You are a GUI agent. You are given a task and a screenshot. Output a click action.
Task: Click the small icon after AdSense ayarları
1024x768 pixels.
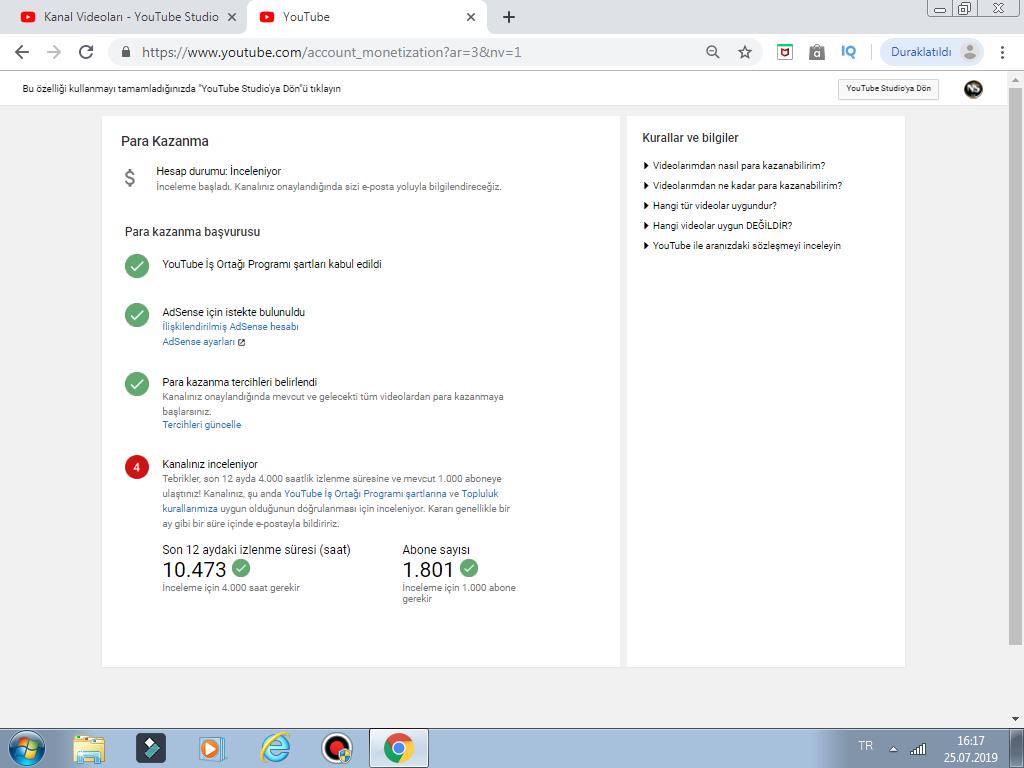(x=242, y=342)
